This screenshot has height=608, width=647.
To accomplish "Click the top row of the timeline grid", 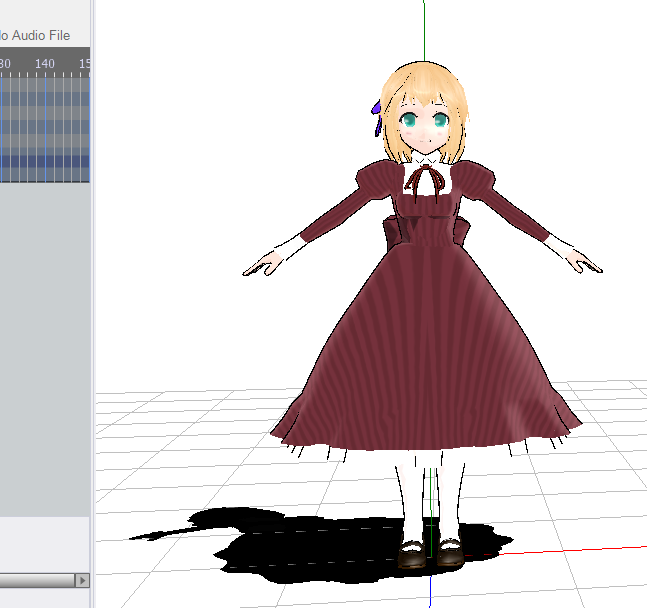I will point(45,85).
